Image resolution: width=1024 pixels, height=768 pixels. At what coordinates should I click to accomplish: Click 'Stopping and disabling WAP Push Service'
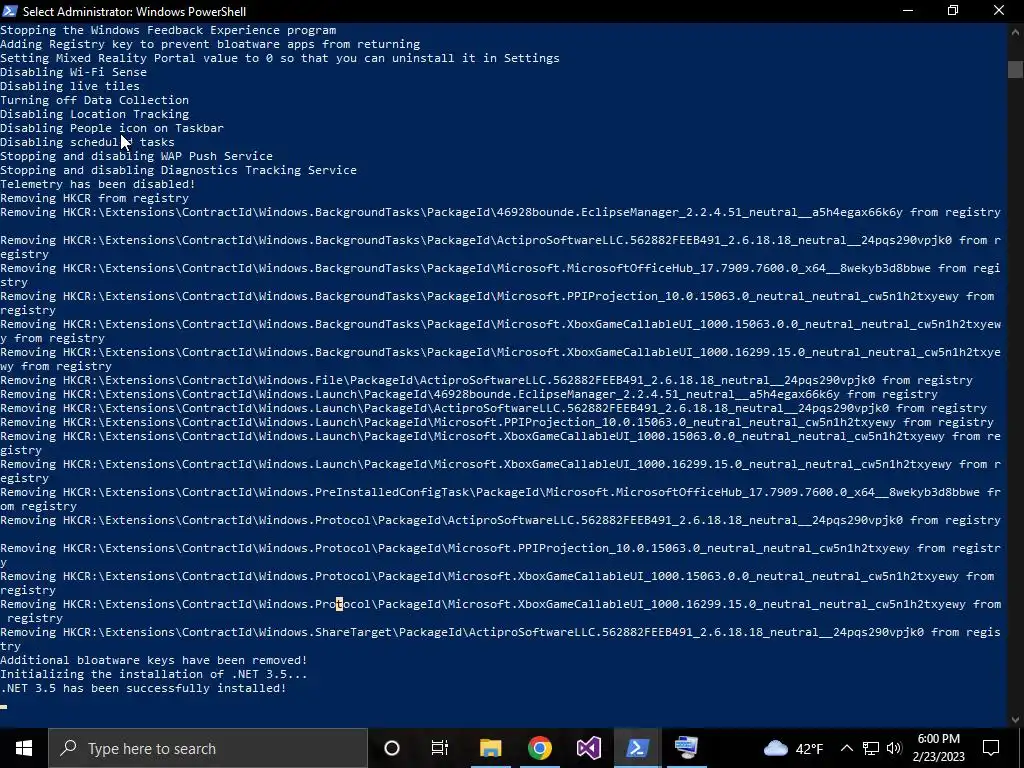[136, 156]
